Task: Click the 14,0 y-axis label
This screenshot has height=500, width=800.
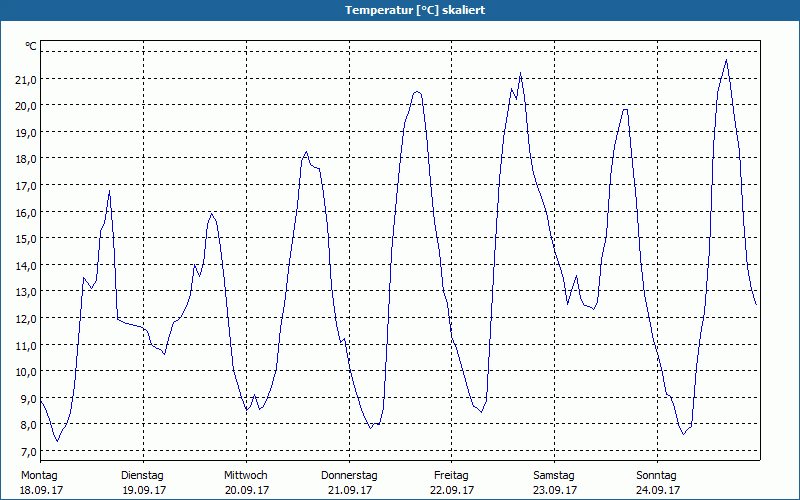Action: [x=27, y=265]
